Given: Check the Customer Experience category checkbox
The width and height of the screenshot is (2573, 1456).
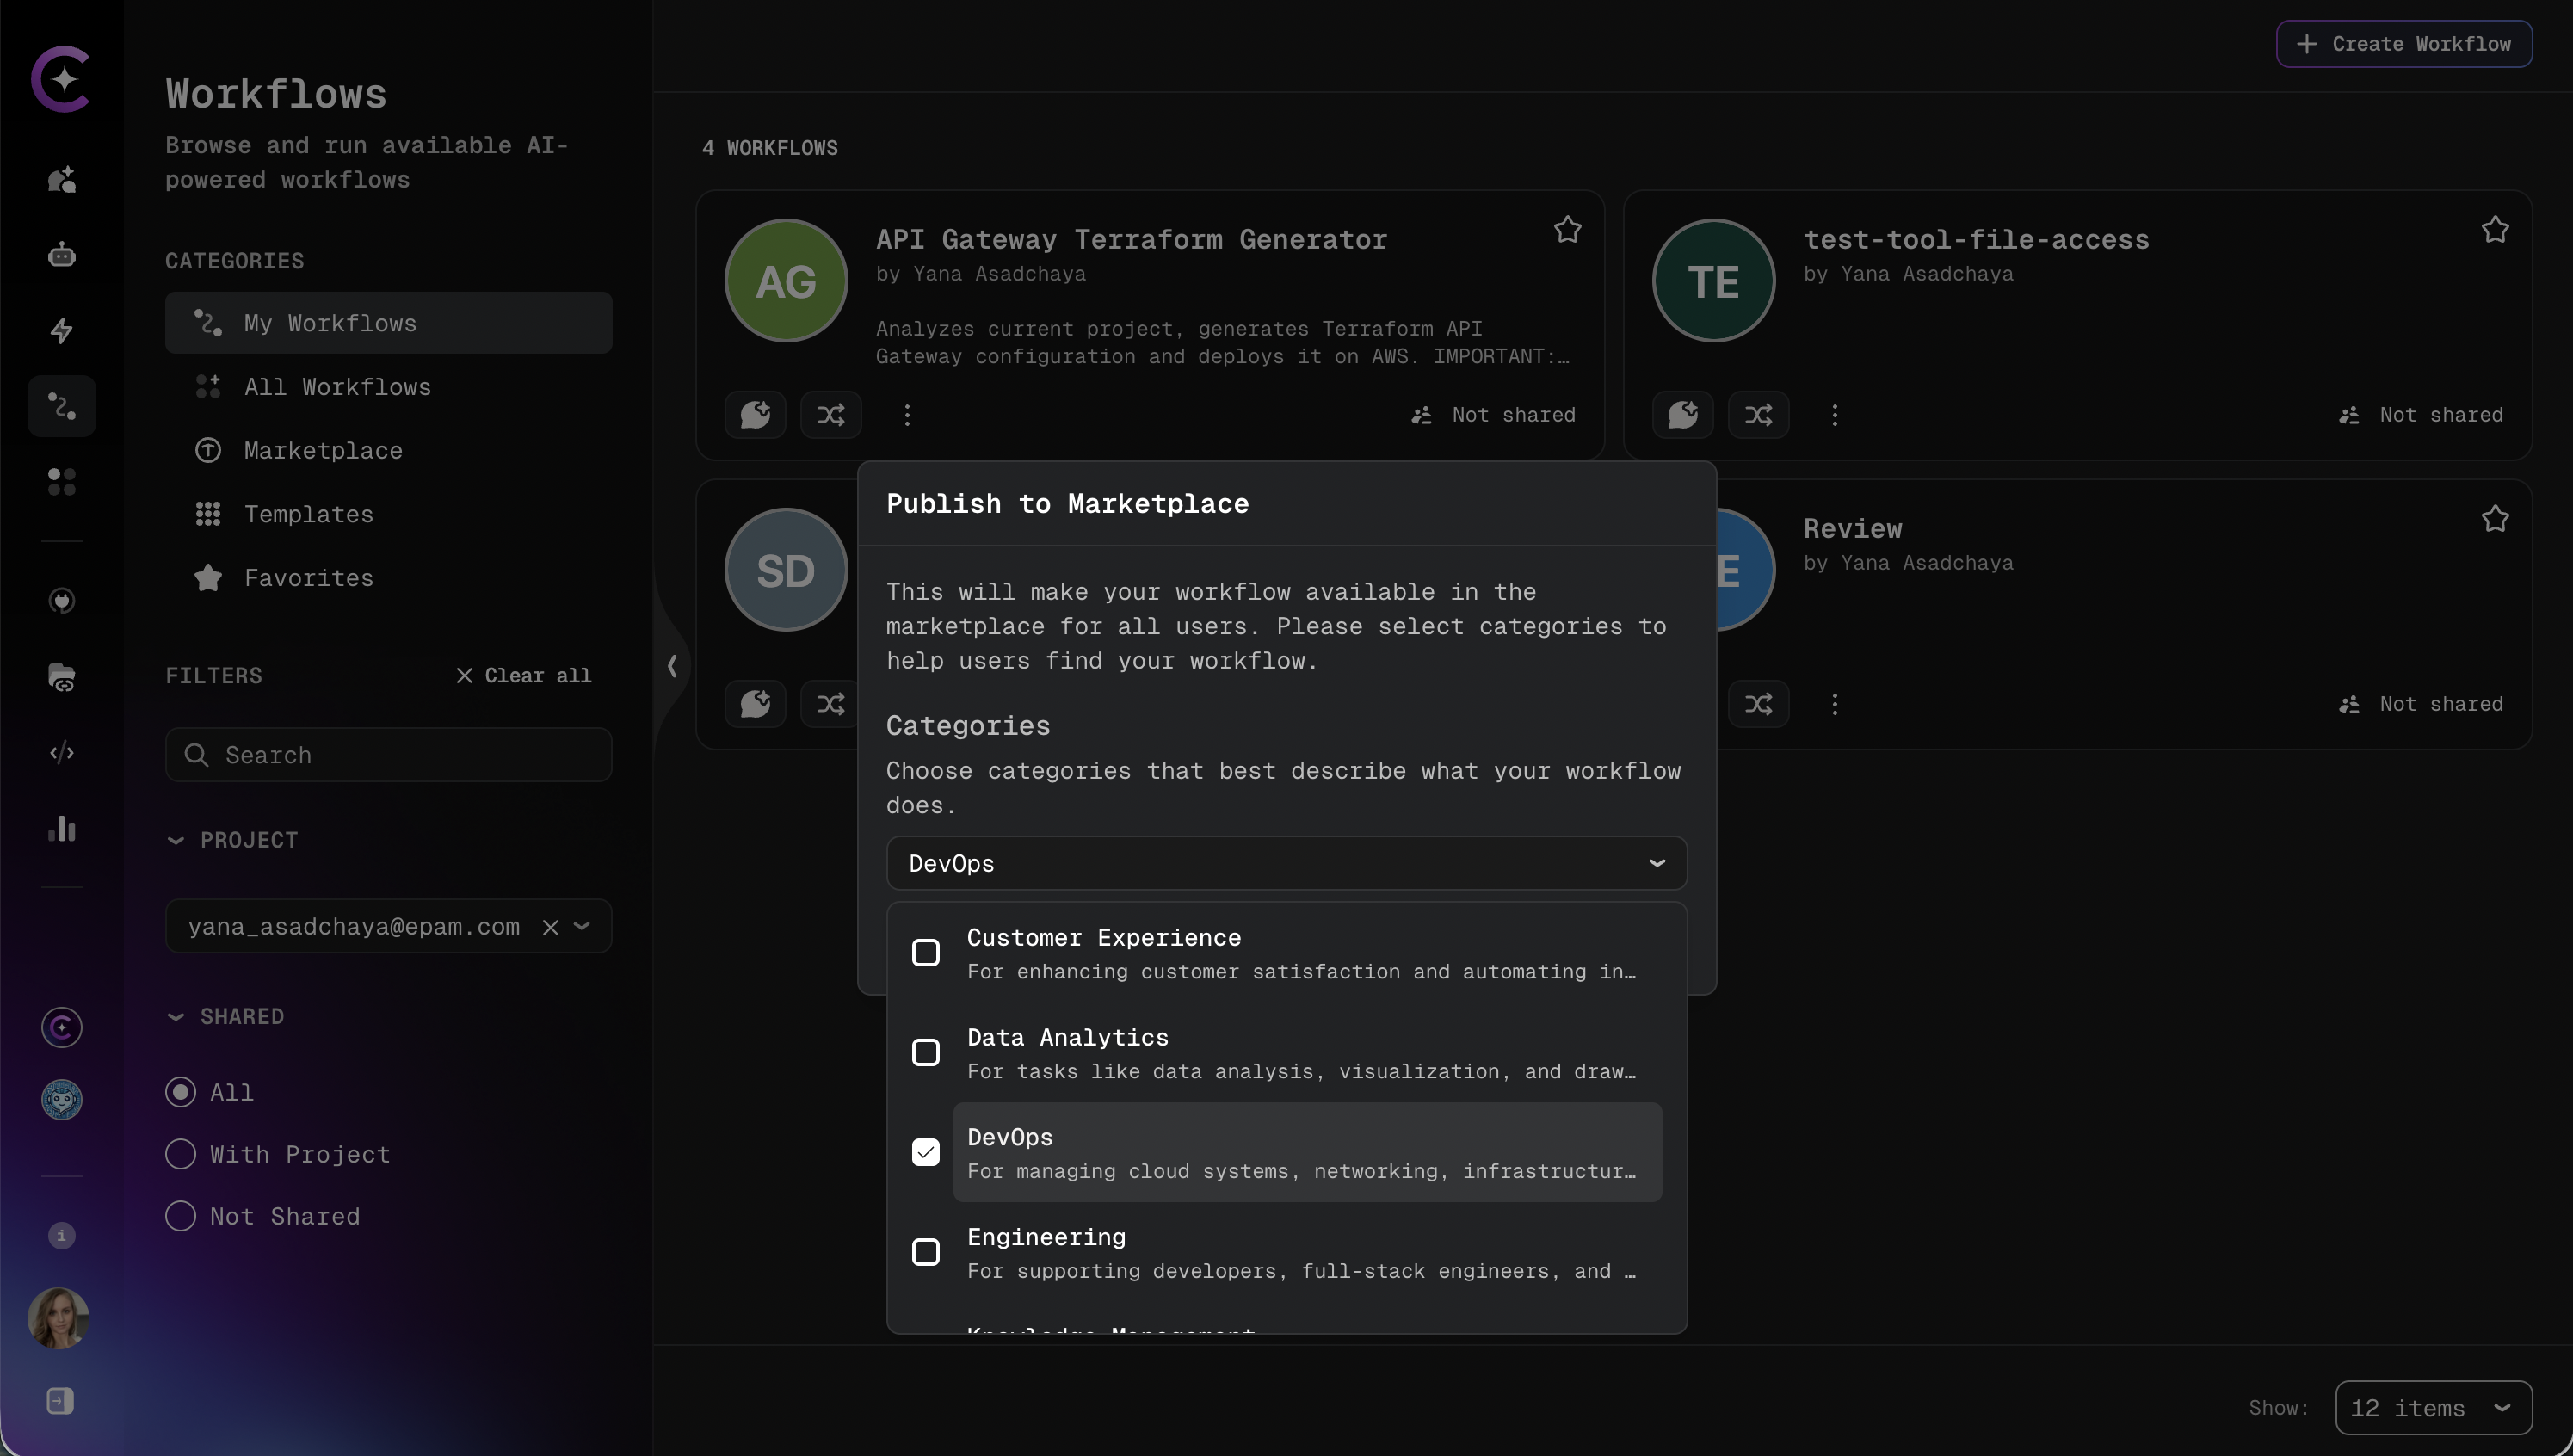Looking at the screenshot, I should tap(926, 953).
